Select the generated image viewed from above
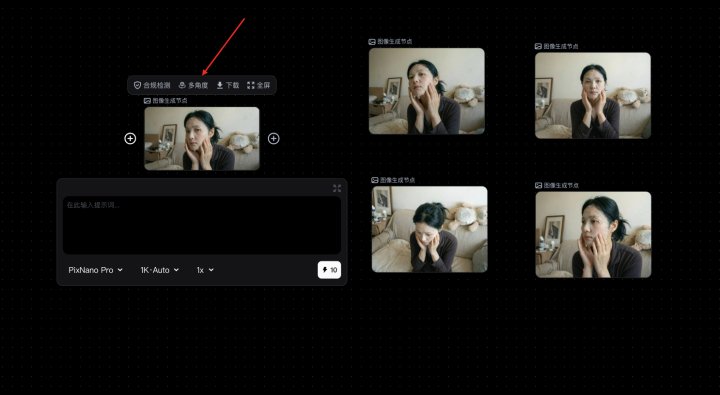The image size is (720, 395). [x=429, y=229]
